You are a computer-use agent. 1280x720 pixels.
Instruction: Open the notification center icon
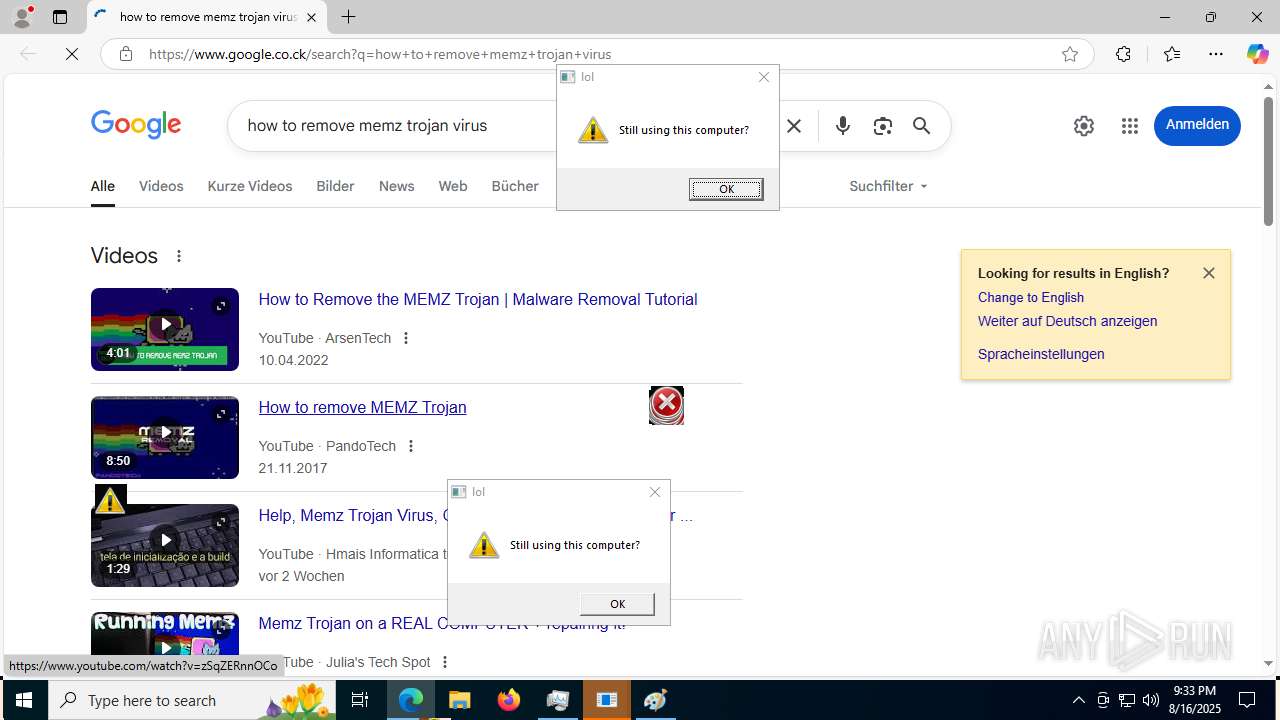tap(1247, 700)
